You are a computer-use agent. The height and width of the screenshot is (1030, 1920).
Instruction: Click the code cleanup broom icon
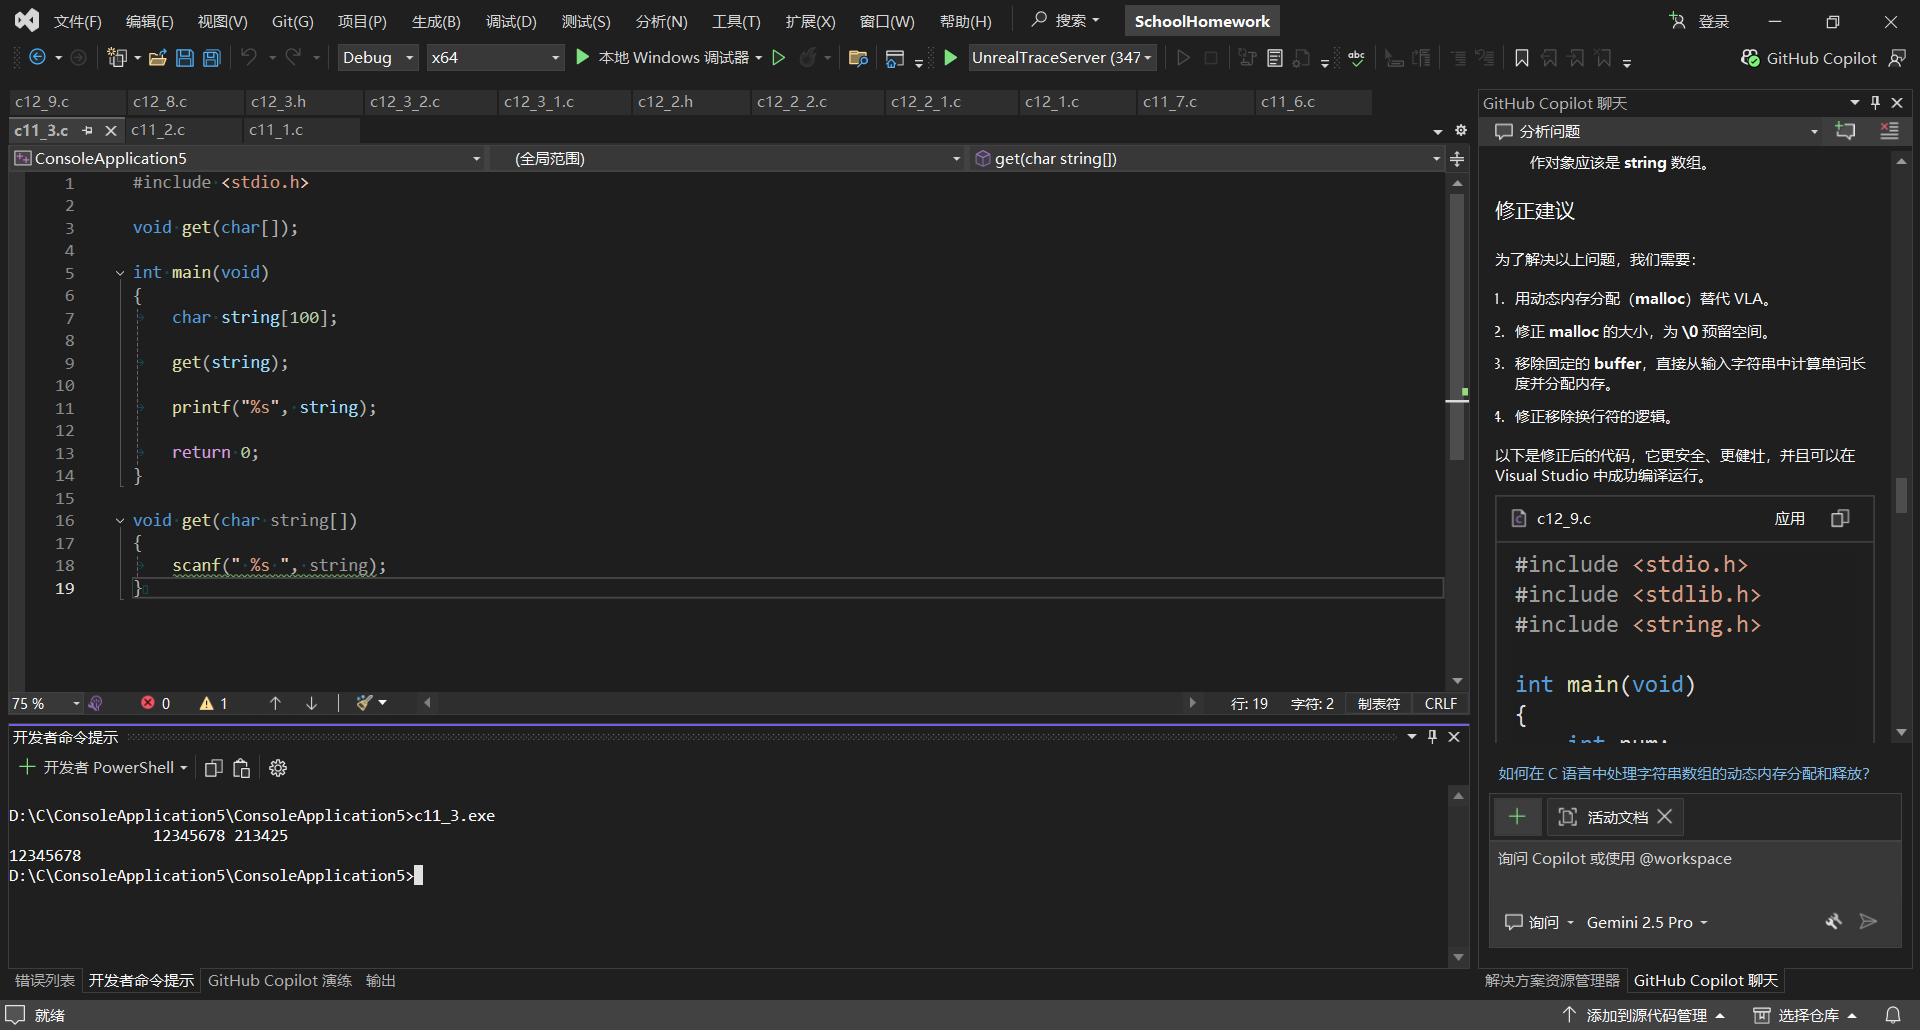[365, 703]
